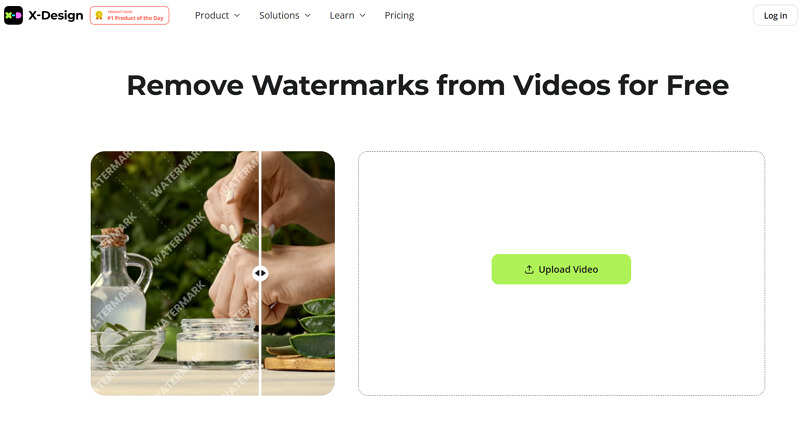
Task: Click the clean right side of preview
Action: click(x=298, y=273)
